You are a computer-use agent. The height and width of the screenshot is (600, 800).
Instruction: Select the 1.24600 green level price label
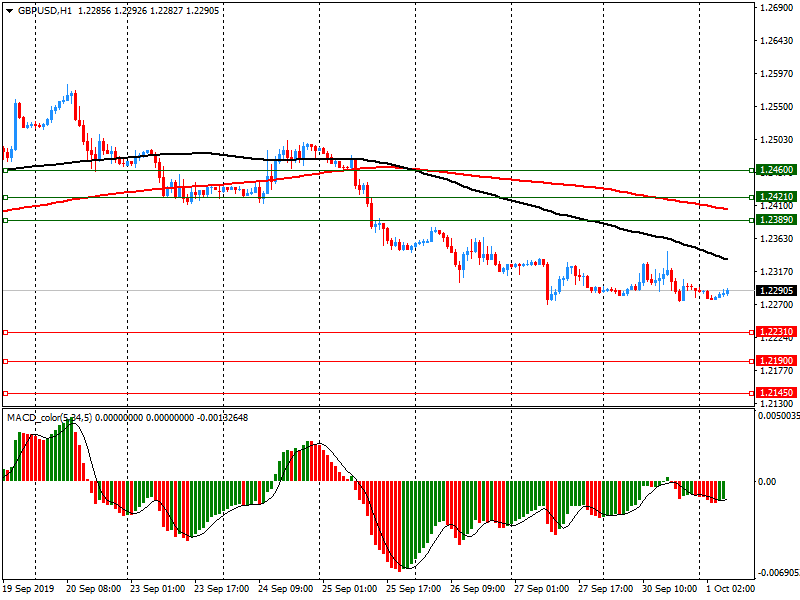776,170
